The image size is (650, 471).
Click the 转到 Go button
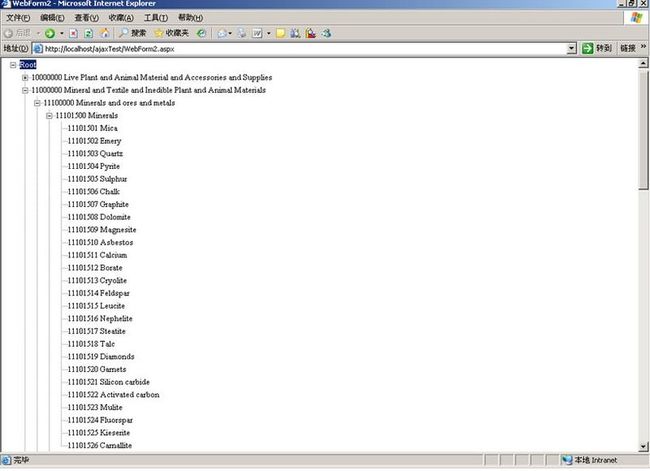point(597,48)
